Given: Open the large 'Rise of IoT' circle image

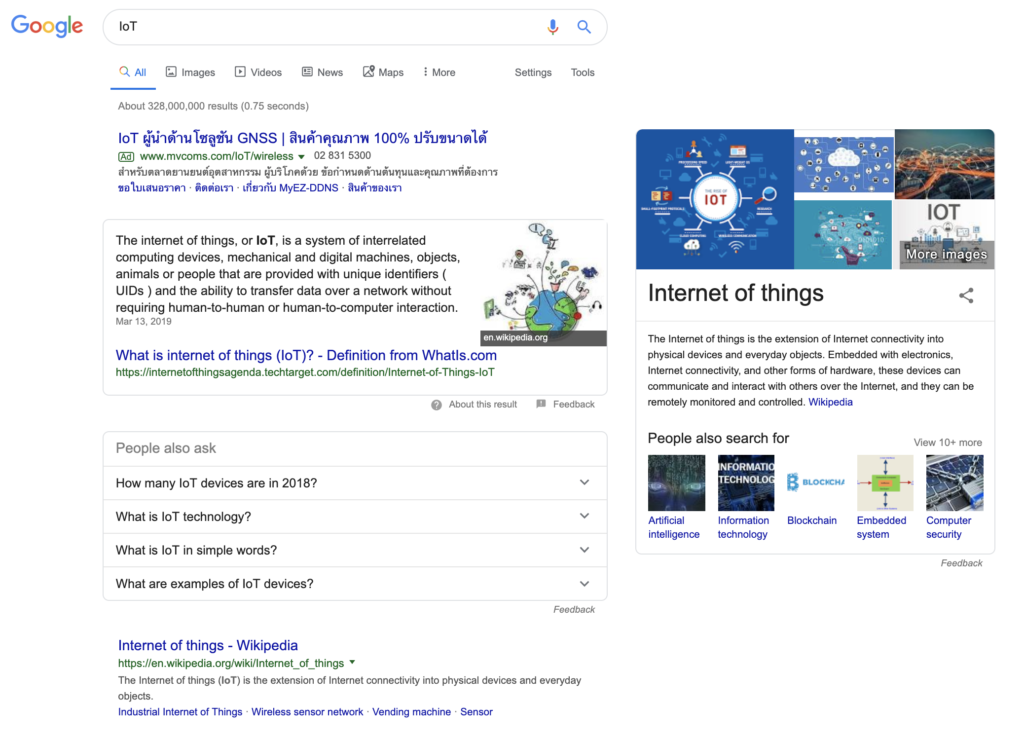Looking at the screenshot, I should pos(715,199).
